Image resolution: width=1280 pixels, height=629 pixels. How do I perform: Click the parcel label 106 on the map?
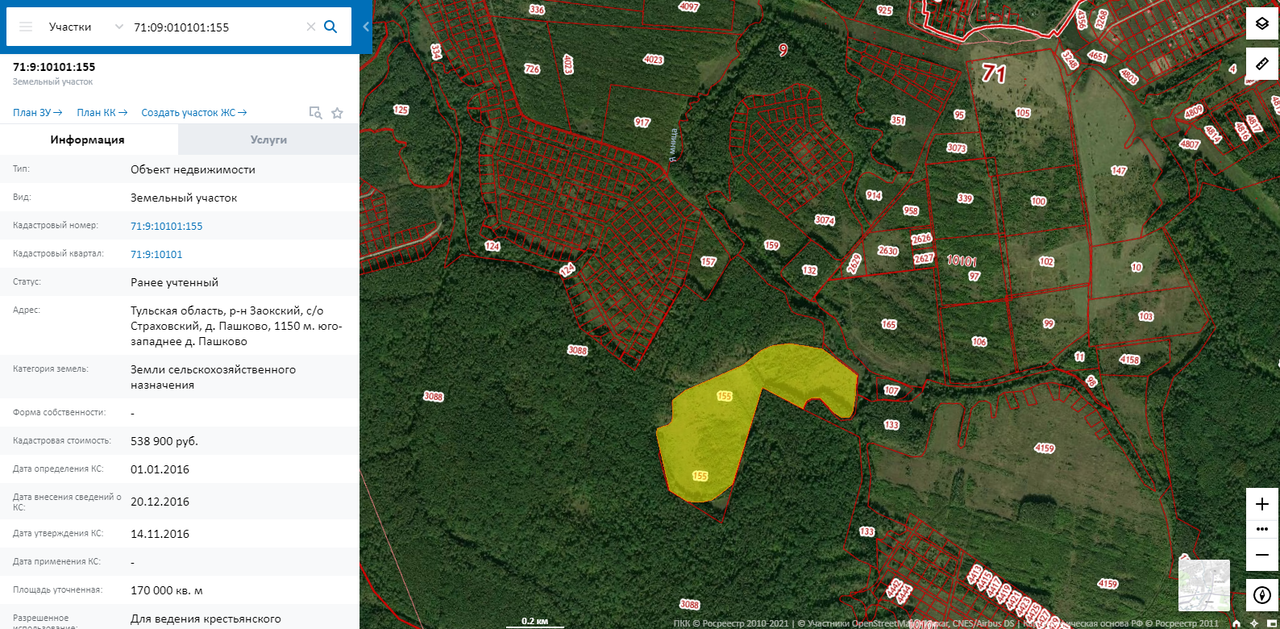click(979, 342)
